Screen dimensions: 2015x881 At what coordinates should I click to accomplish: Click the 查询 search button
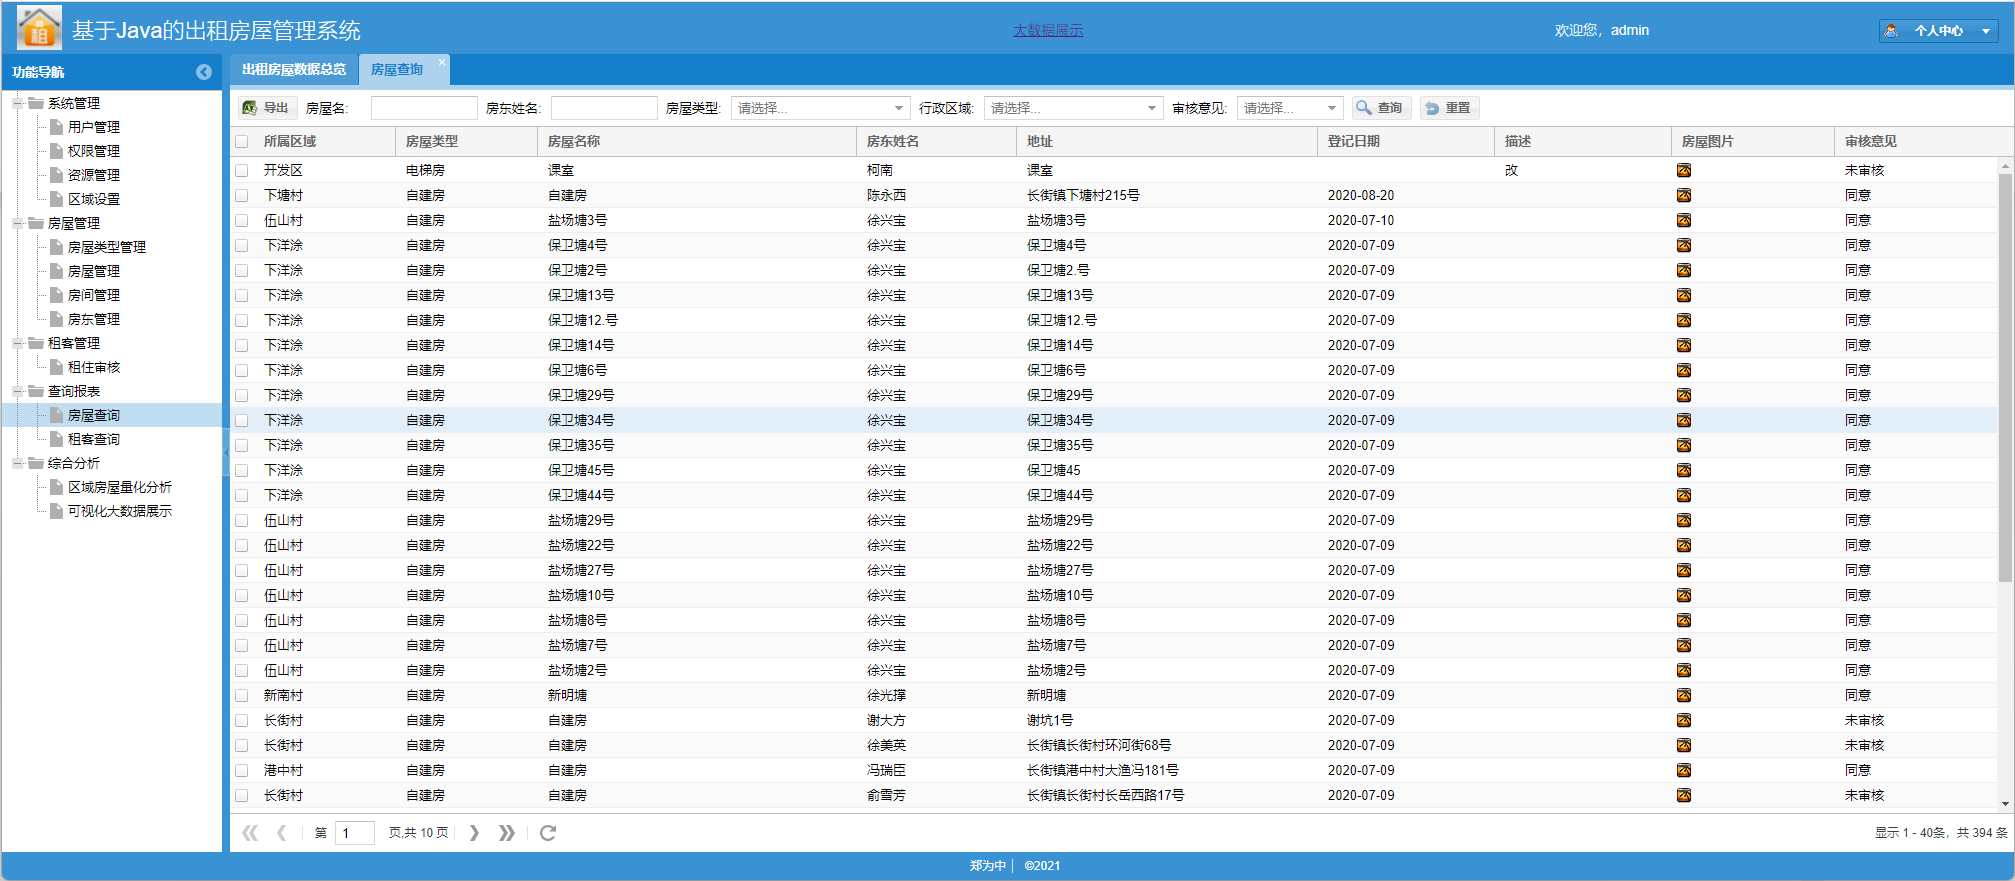click(1381, 108)
